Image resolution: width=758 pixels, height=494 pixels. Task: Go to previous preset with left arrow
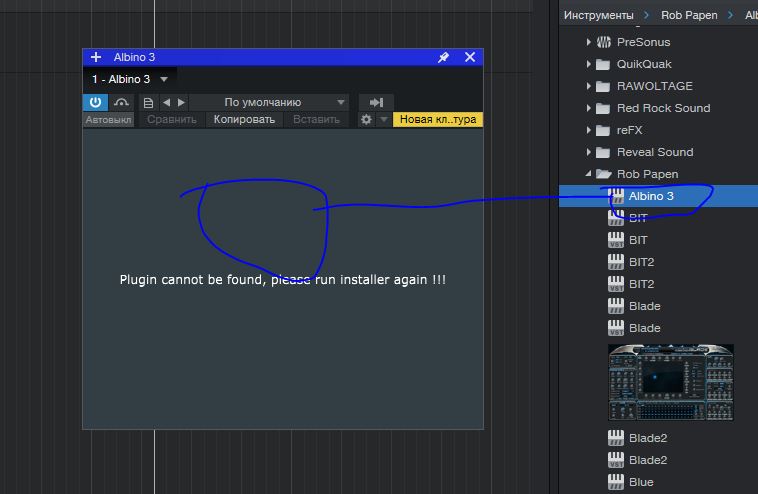click(x=167, y=102)
